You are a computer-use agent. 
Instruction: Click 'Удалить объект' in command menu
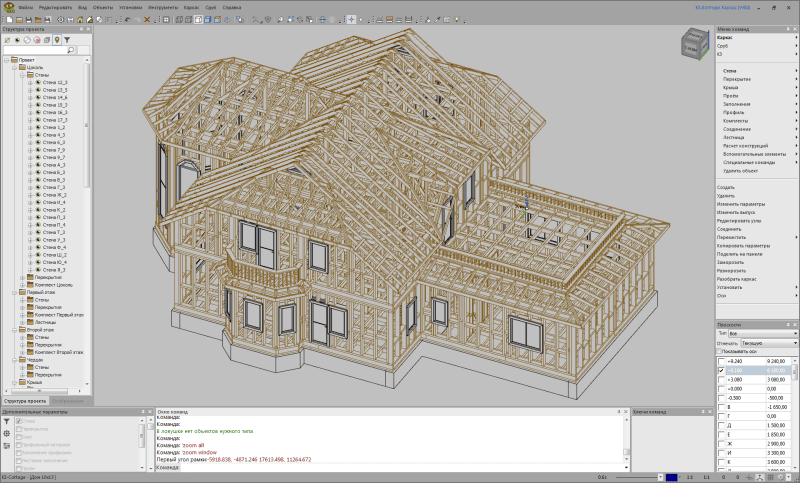(741, 171)
